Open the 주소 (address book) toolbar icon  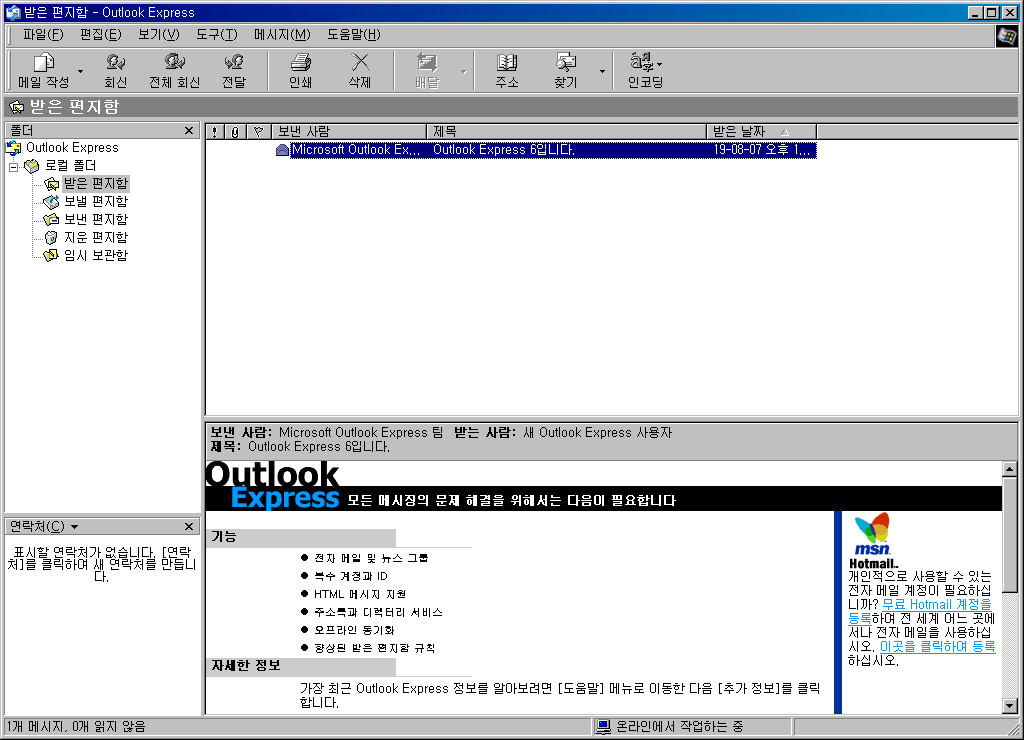tap(507, 70)
